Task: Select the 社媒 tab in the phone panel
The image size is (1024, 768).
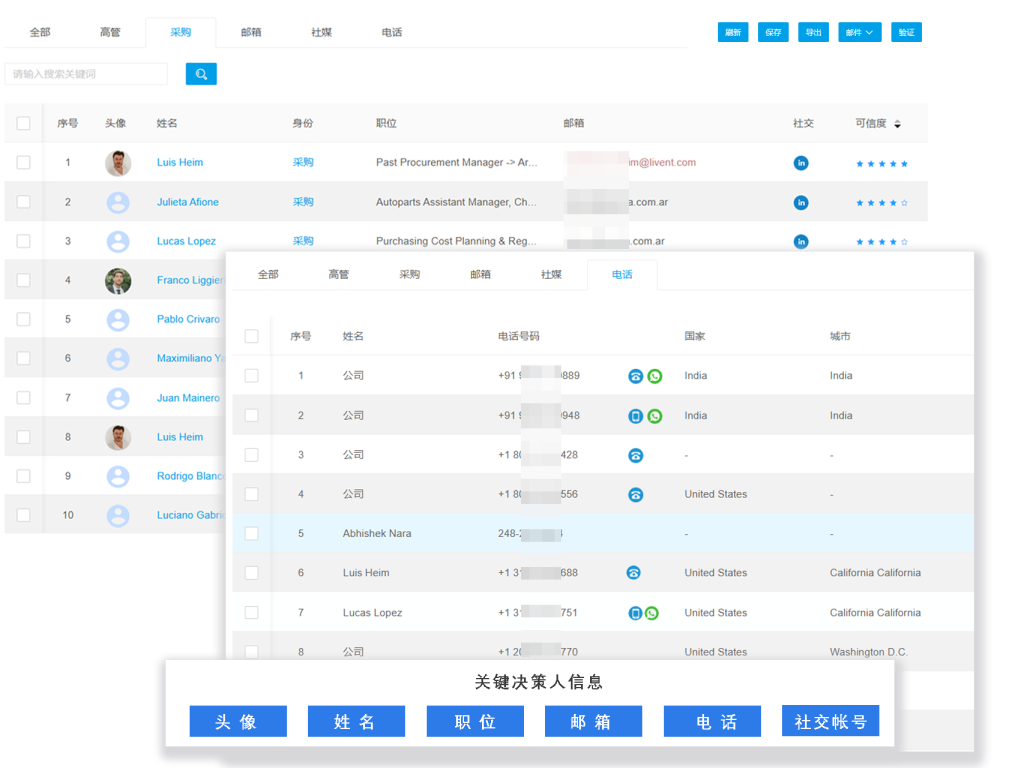Action: click(551, 274)
